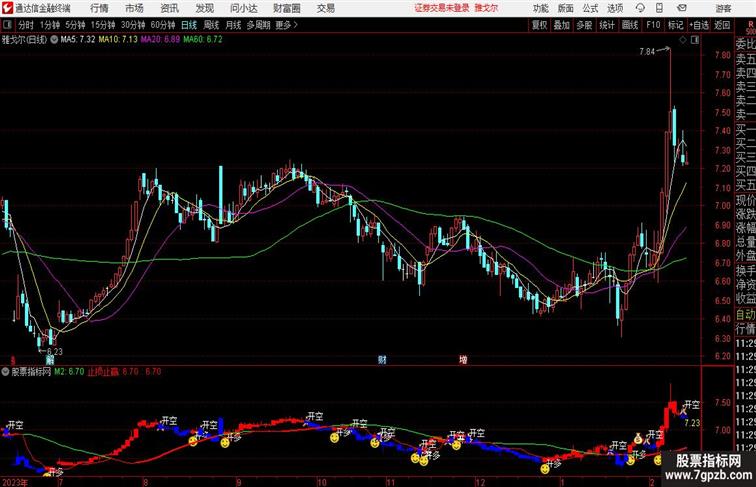Click the 增 event marker
Viewport: 756px width, 487px height.
point(463,360)
